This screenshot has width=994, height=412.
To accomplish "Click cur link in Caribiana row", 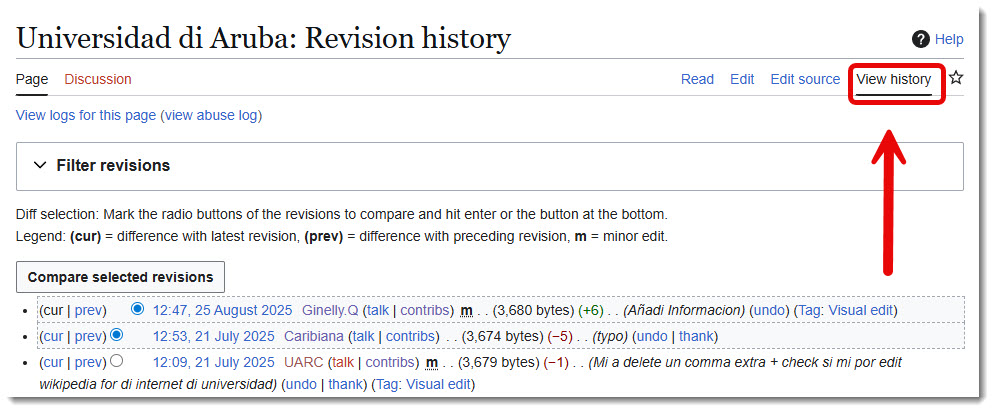I will click(x=53, y=337).
